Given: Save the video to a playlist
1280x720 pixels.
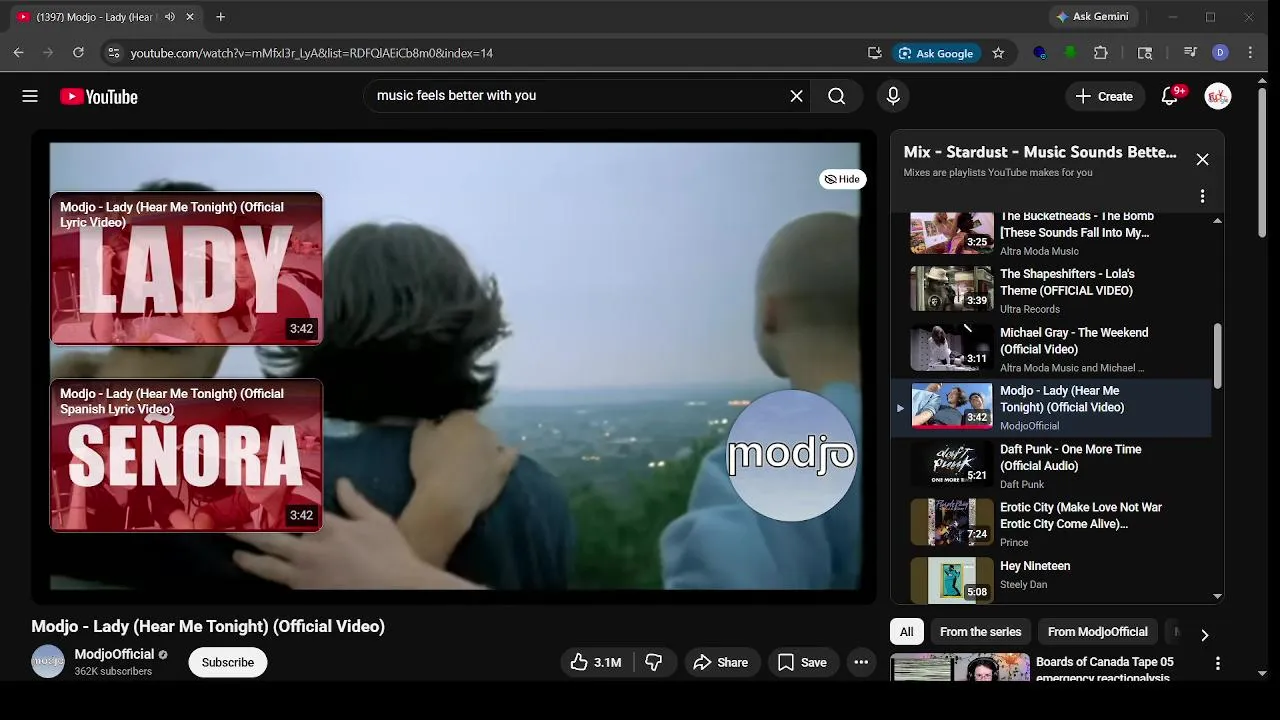Looking at the screenshot, I should [802, 662].
